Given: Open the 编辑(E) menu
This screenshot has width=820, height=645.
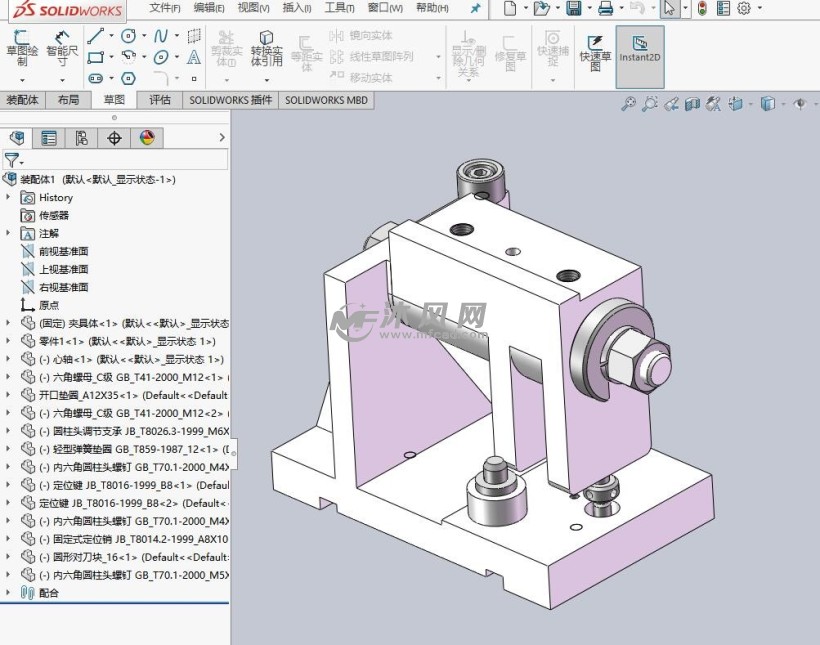Looking at the screenshot, I should click(209, 8).
